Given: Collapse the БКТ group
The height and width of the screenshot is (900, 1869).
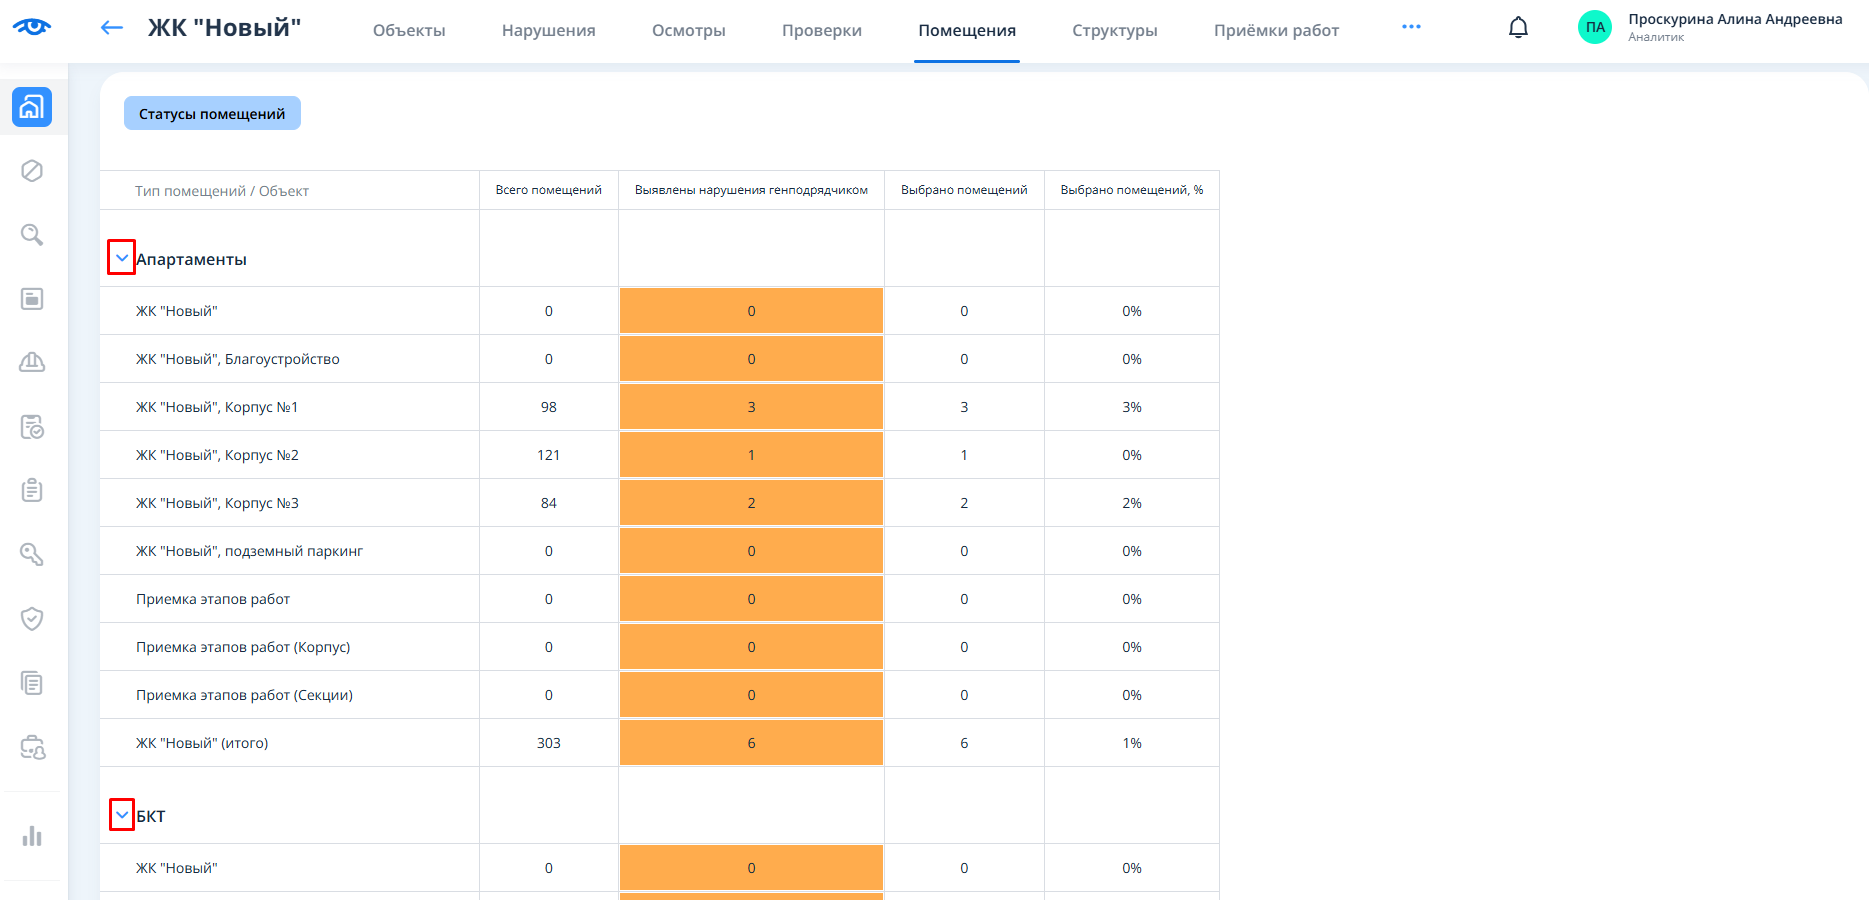Looking at the screenshot, I should (x=121, y=815).
